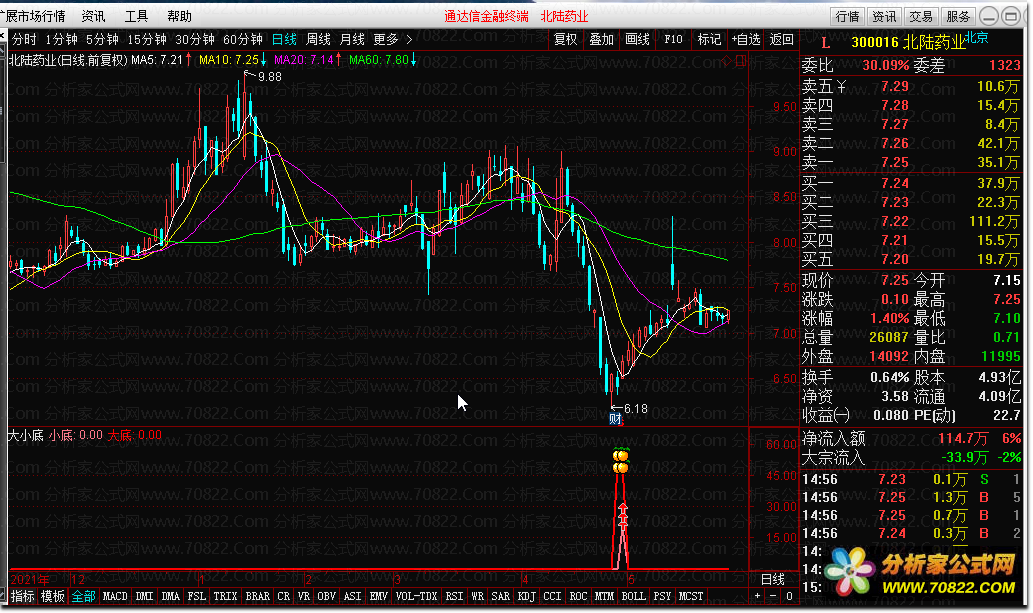
Task: Click the 净流入额 row value 114.7万
Action: (x=963, y=438)
